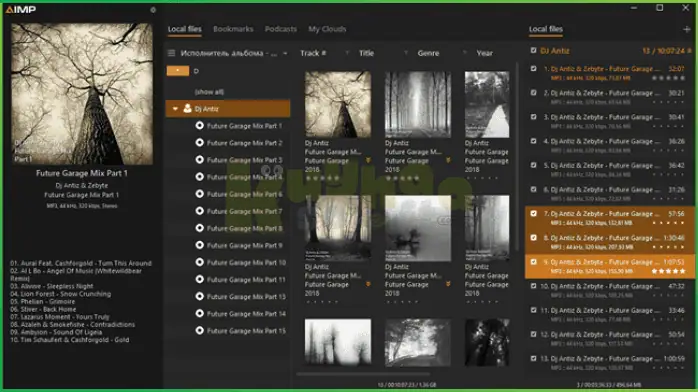The height and width of the screenshot is (392, 698).
Task: Click the playlist menu icon beside duration total
Action: [690, 51]
